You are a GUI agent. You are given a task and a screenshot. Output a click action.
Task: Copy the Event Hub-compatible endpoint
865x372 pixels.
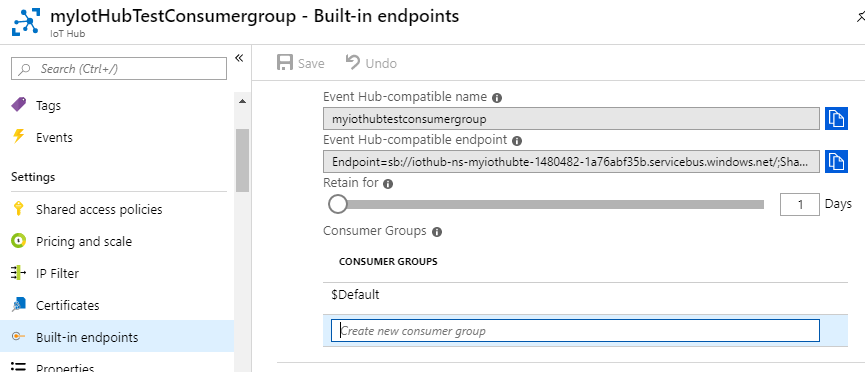(x=836, y=161)
